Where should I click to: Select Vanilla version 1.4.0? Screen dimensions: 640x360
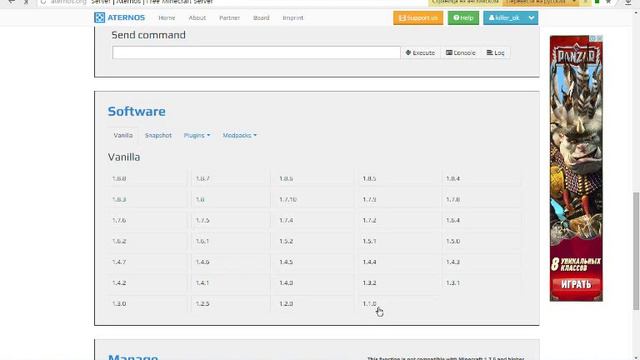(x=314, y=282)
